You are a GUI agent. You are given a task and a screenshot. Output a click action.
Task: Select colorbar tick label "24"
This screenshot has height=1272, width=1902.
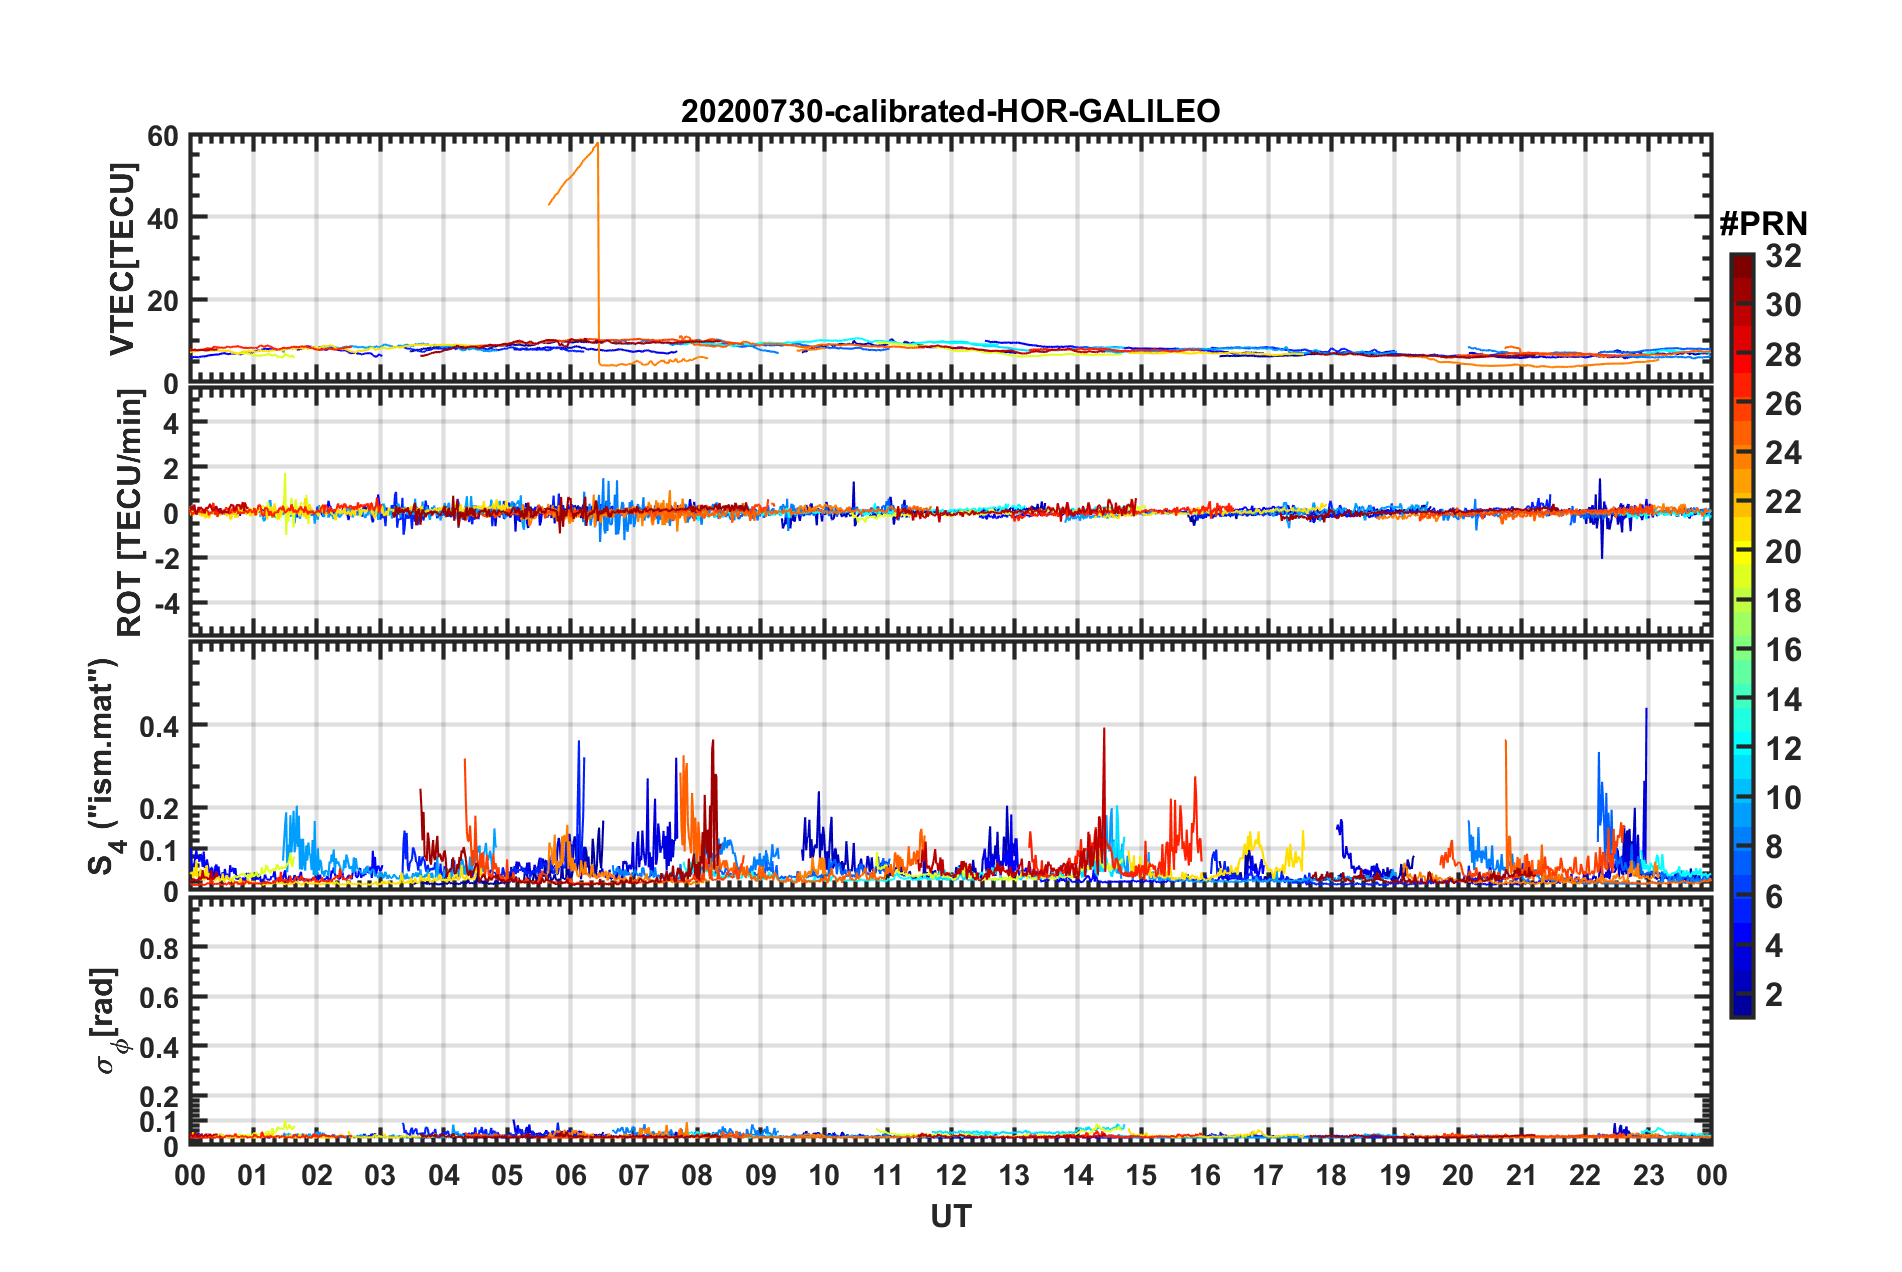tap(1783, 453)
